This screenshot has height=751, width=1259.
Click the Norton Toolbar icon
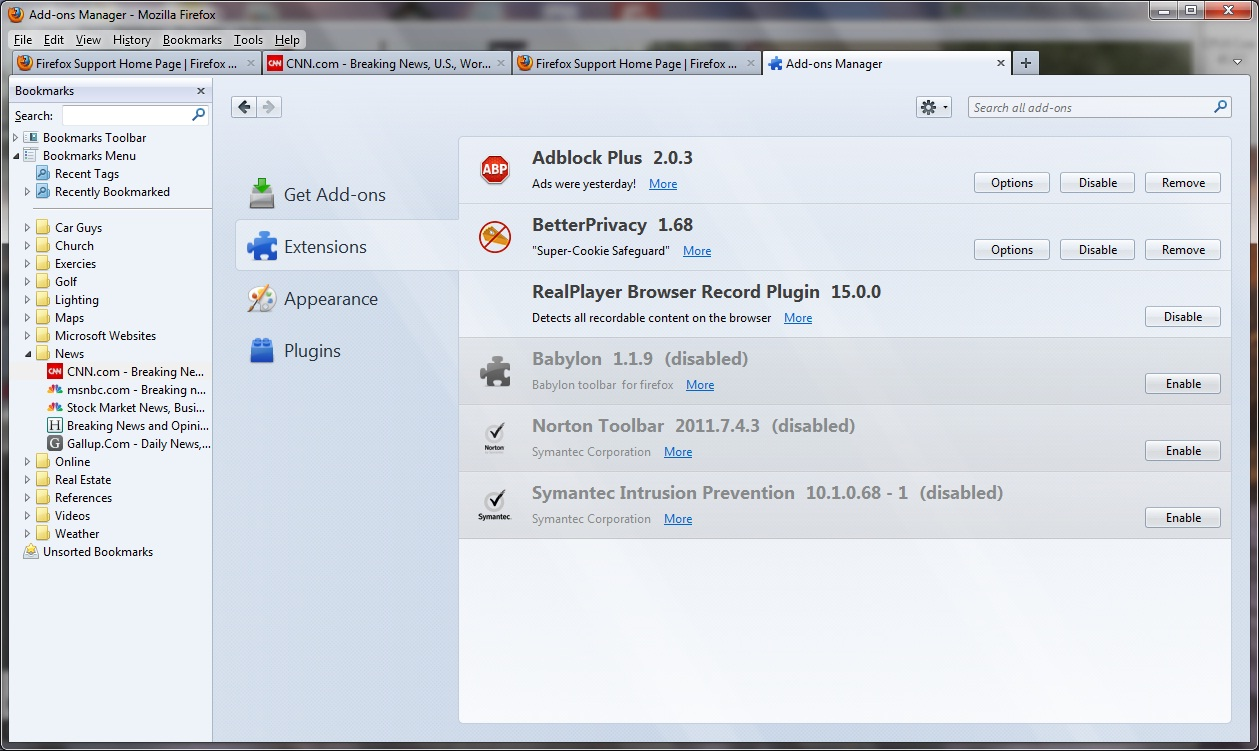click(x=495, y=438)
